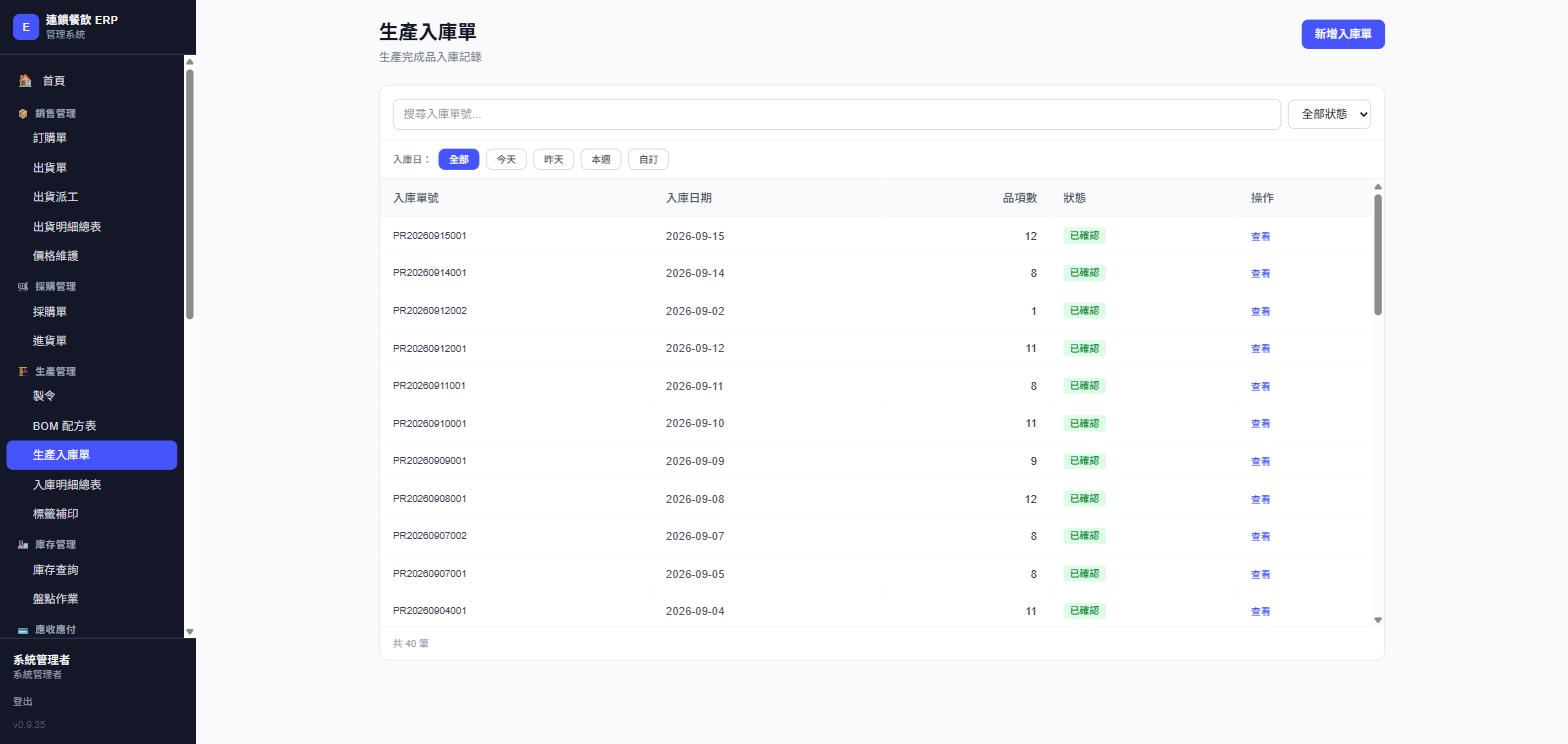This screenshot has height=744, width=1568.
Task: View record PR20260909001
Action: pos(1260,462)
